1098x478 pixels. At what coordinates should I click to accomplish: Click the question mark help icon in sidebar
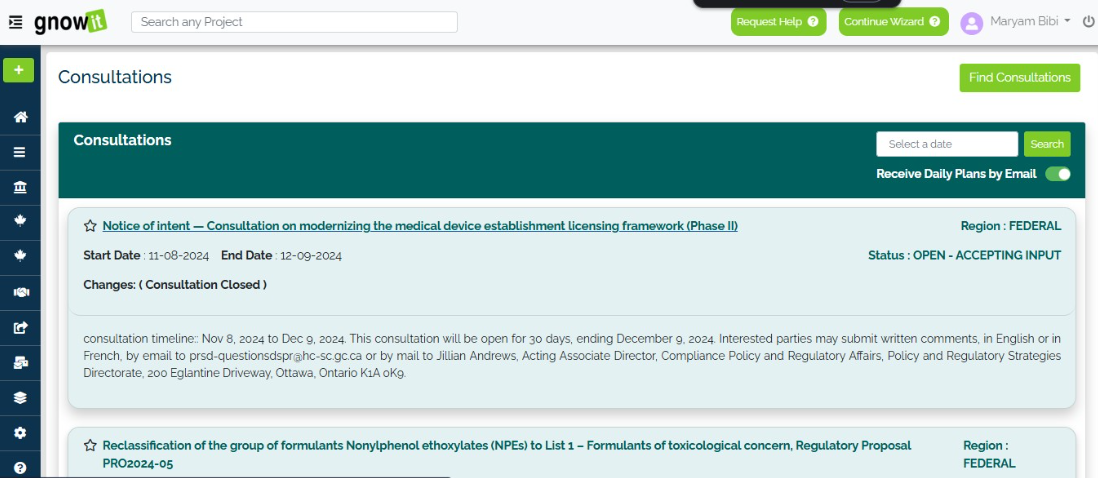20,467
